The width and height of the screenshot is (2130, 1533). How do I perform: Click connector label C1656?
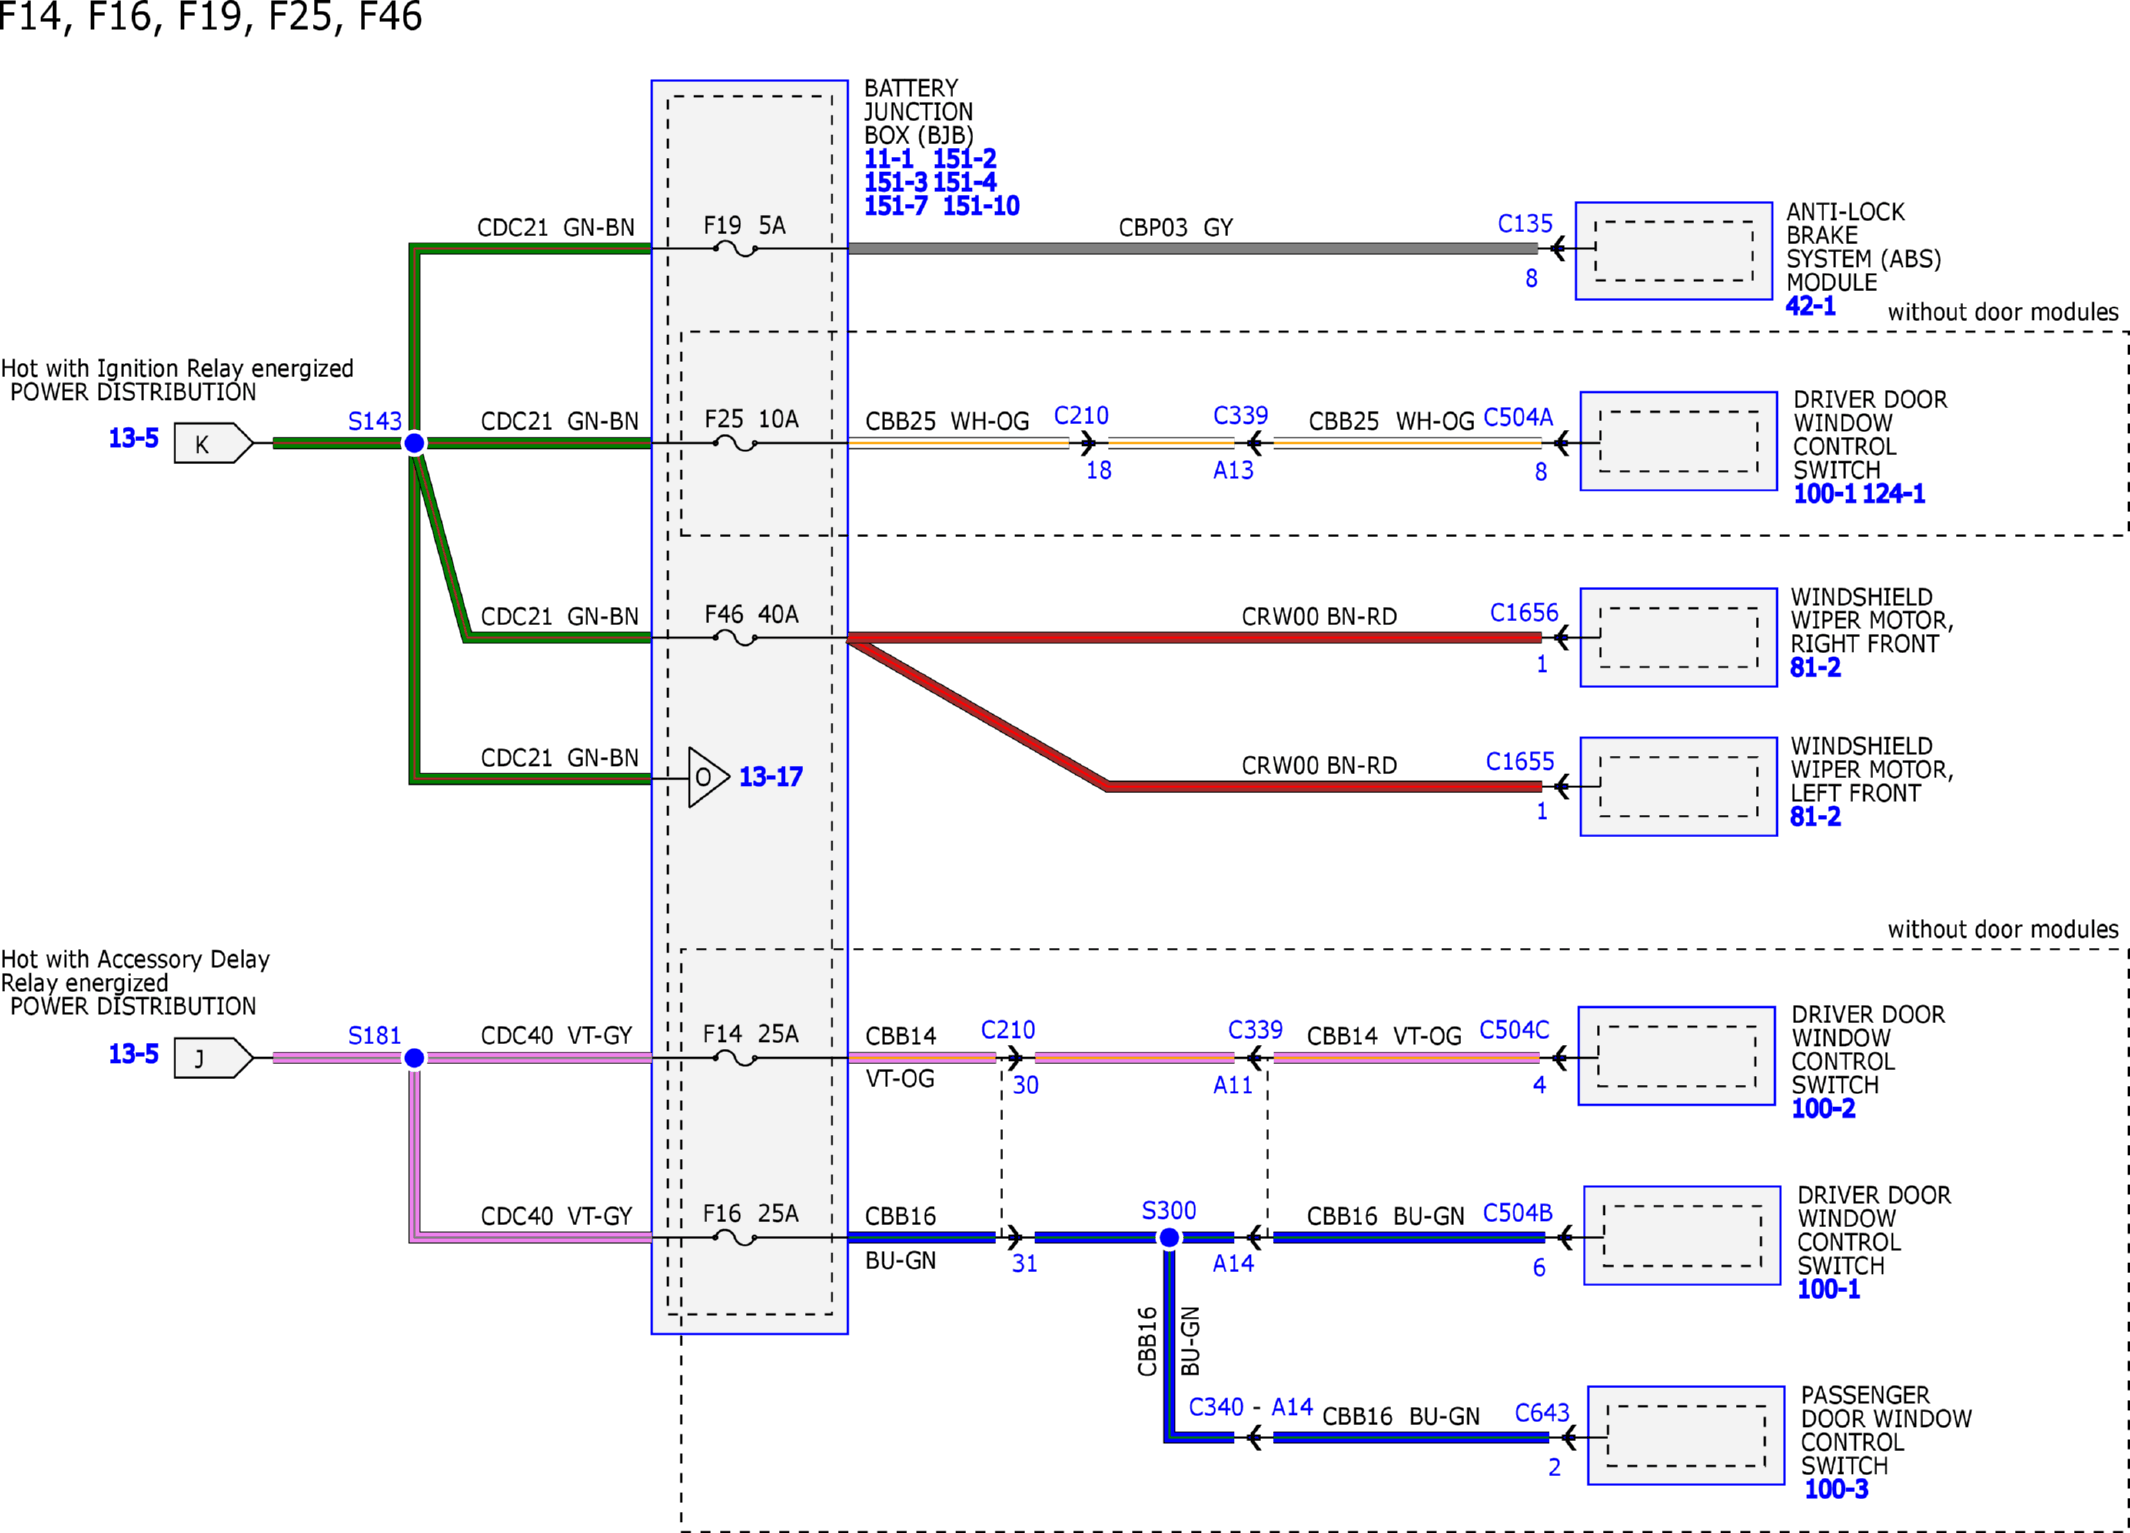(x=1524, y=613)
